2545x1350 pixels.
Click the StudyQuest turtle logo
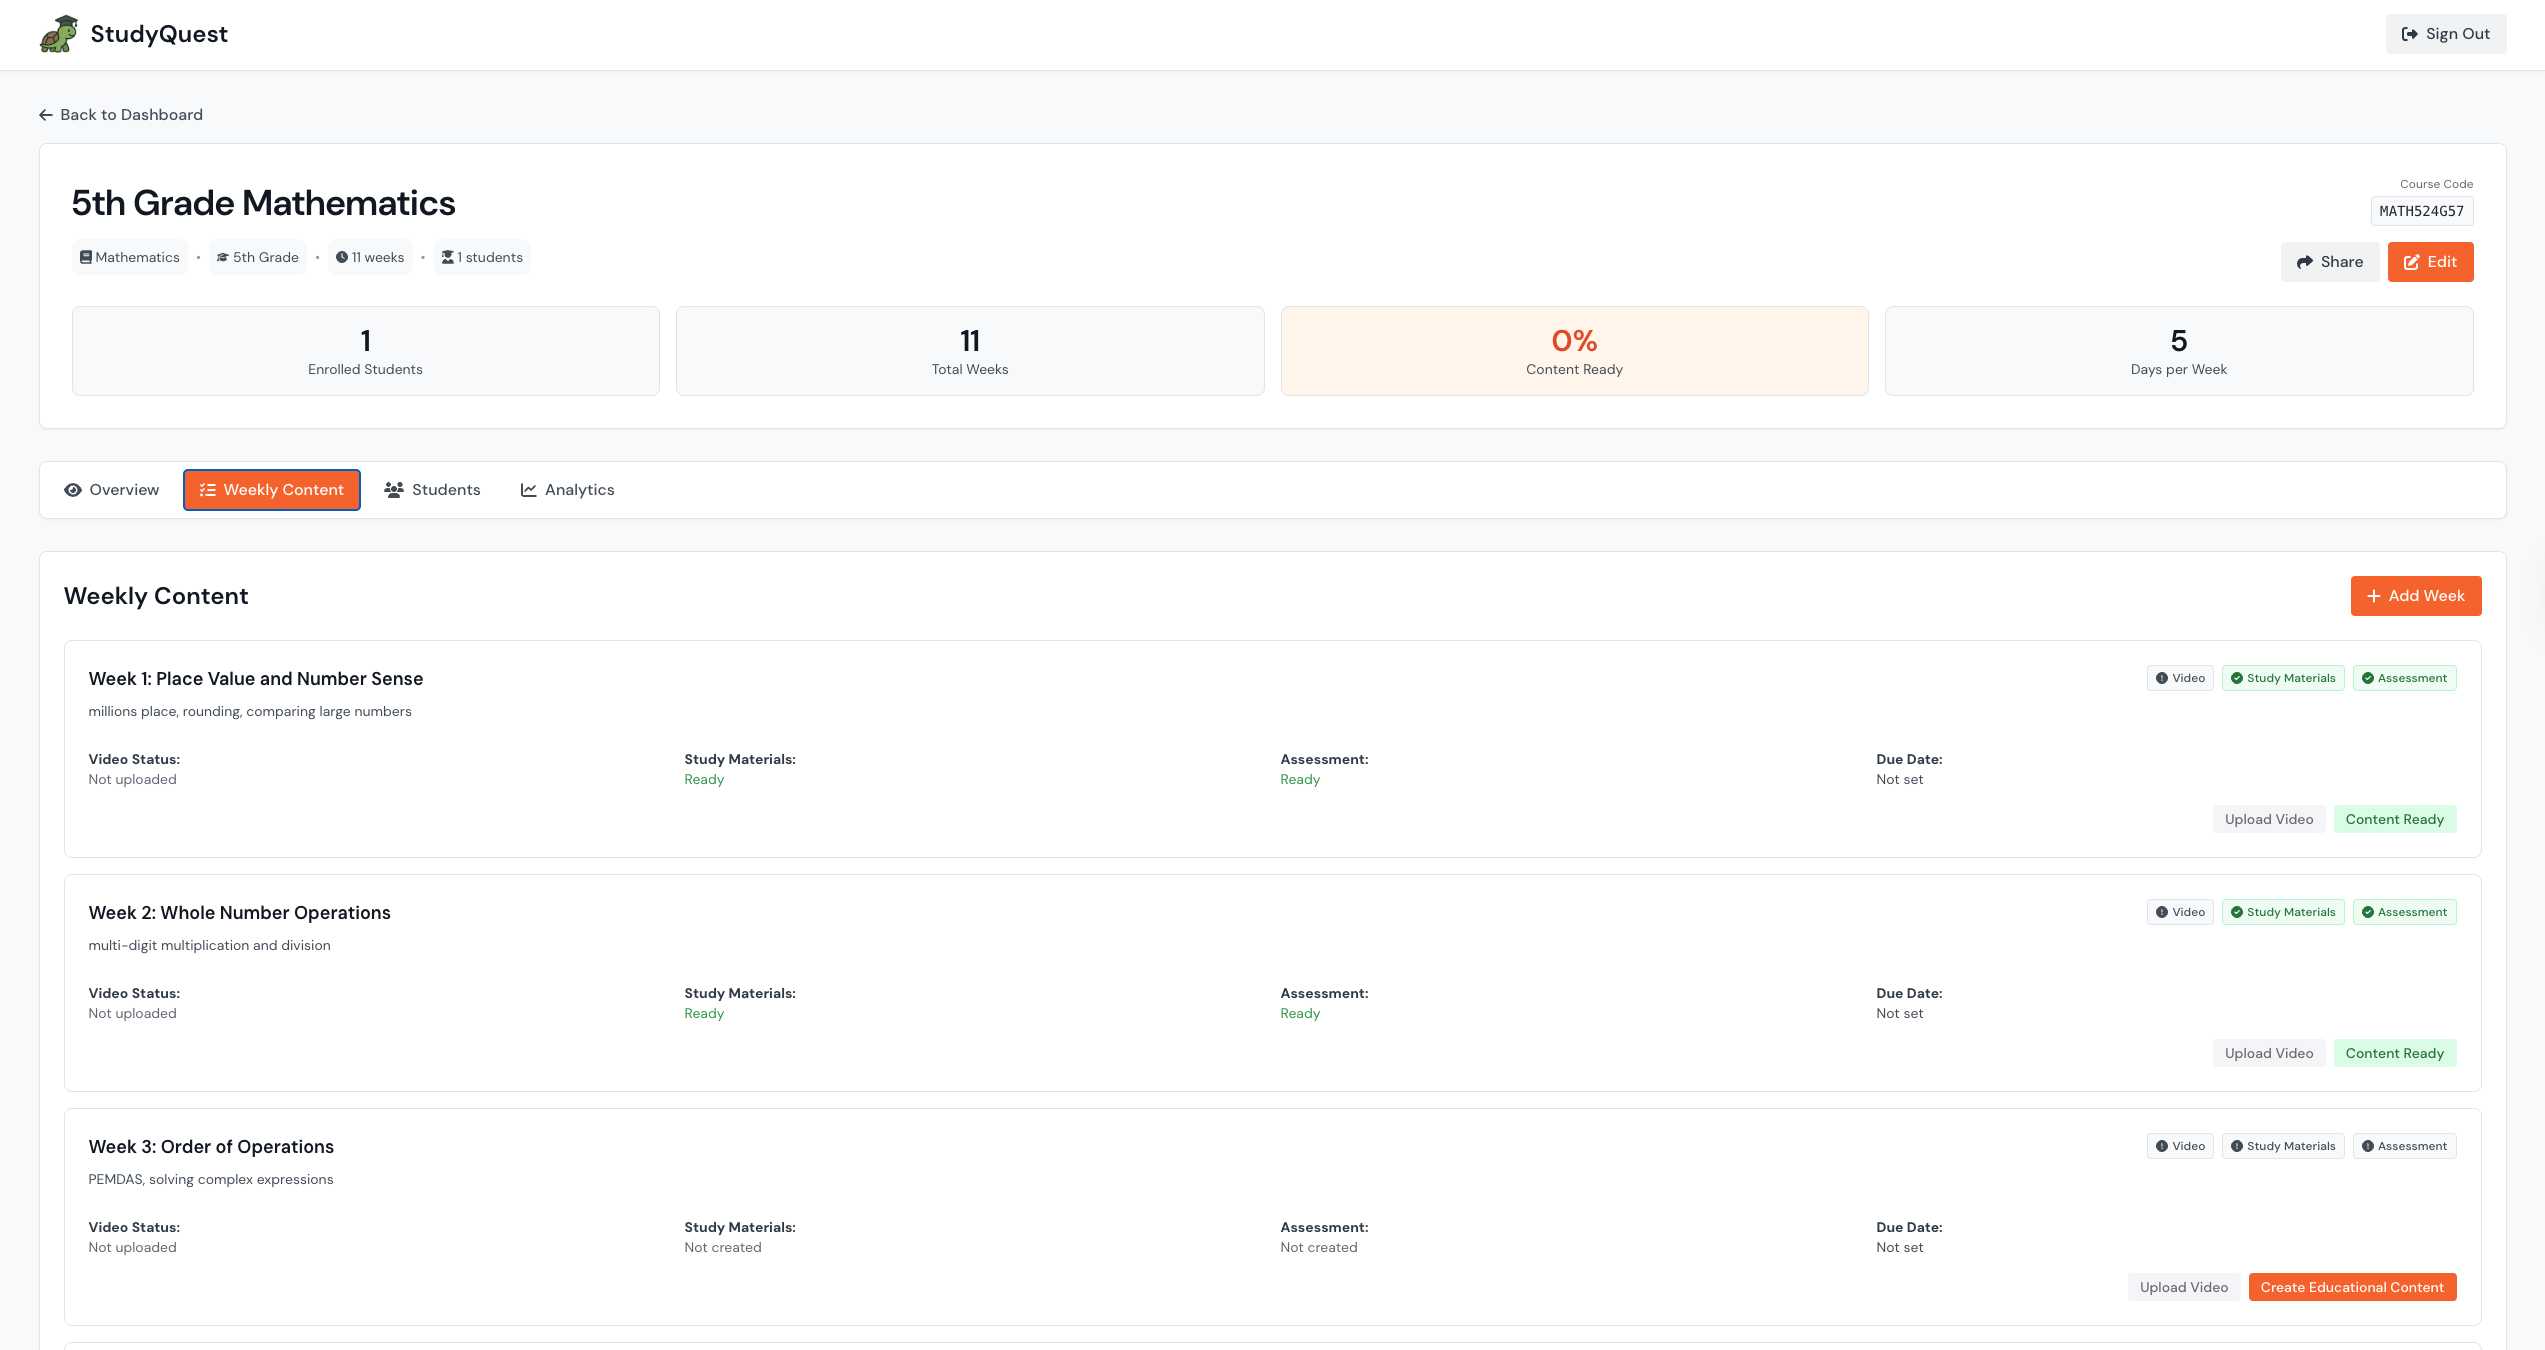click(x=58, y=34)
